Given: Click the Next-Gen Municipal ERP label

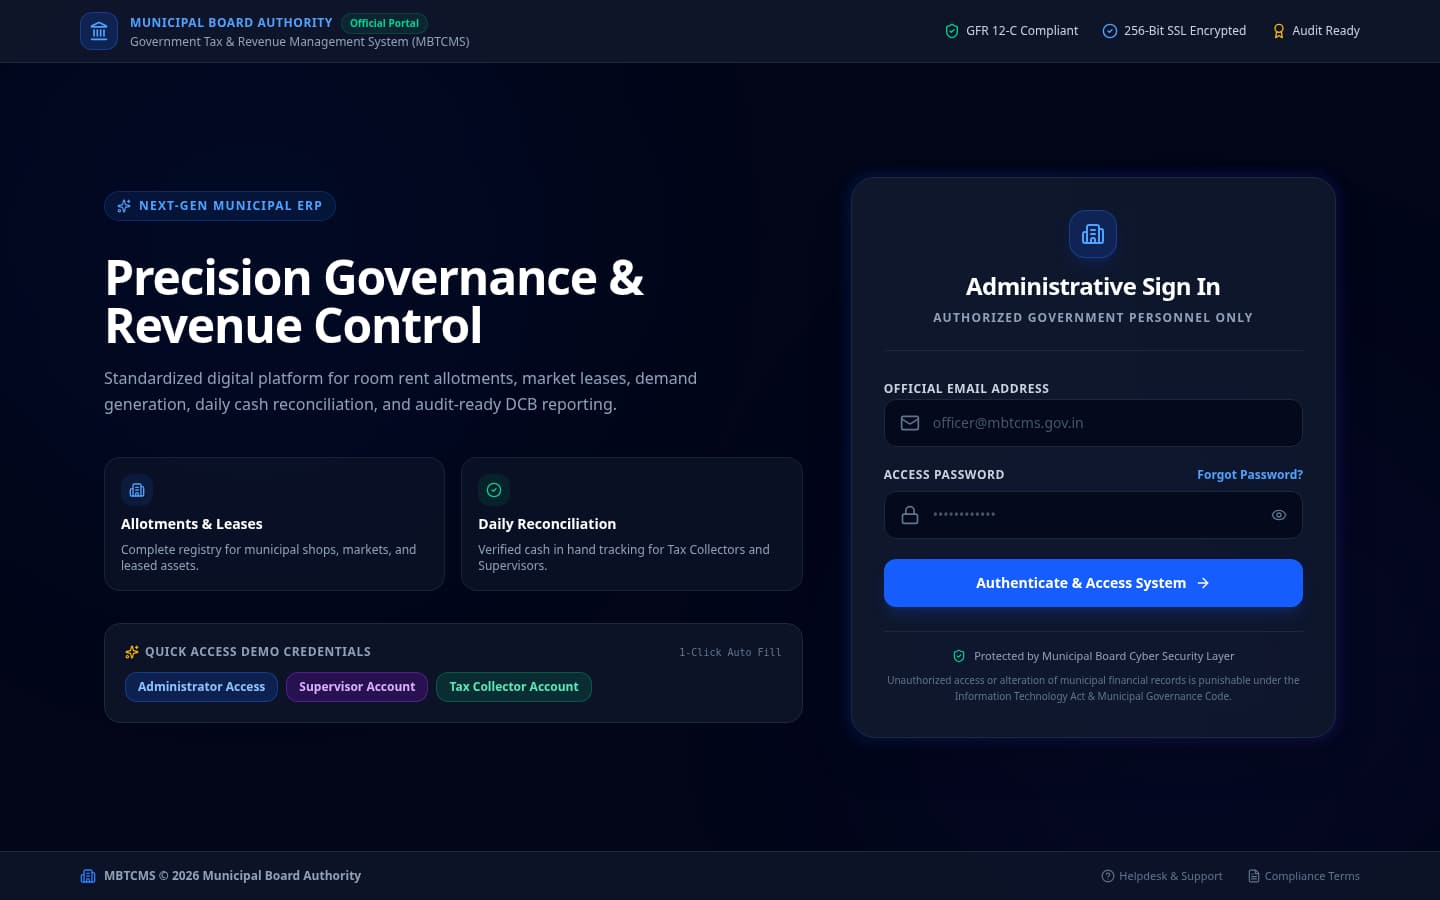Looking at the screenshot, I should click(231, 206).
